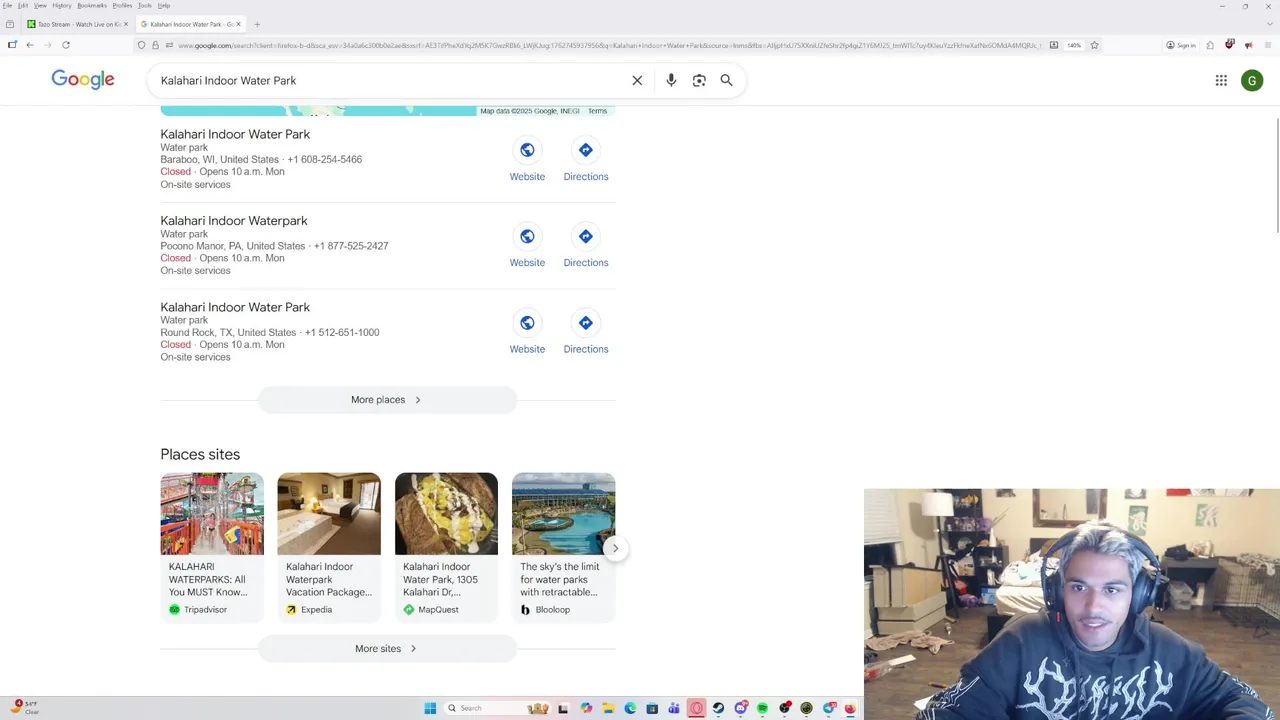This screenshot has height=720, width=1280.
Task: Open Firefox View button
Action: (10, 24)
